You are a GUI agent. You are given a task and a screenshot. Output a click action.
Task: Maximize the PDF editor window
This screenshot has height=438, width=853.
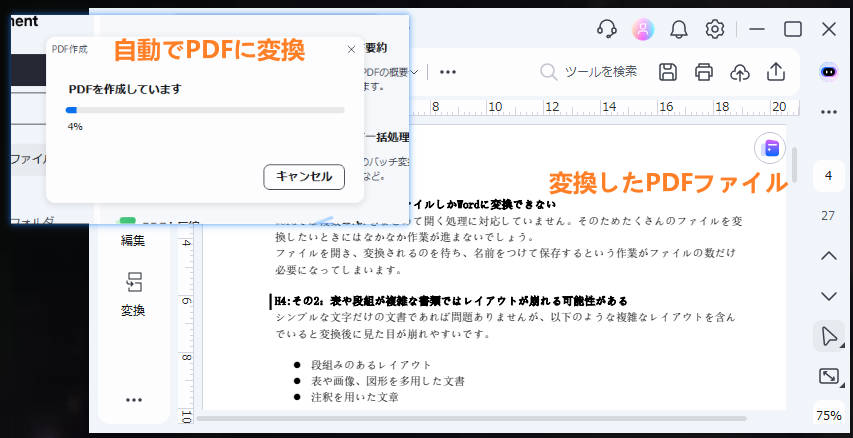793,29
